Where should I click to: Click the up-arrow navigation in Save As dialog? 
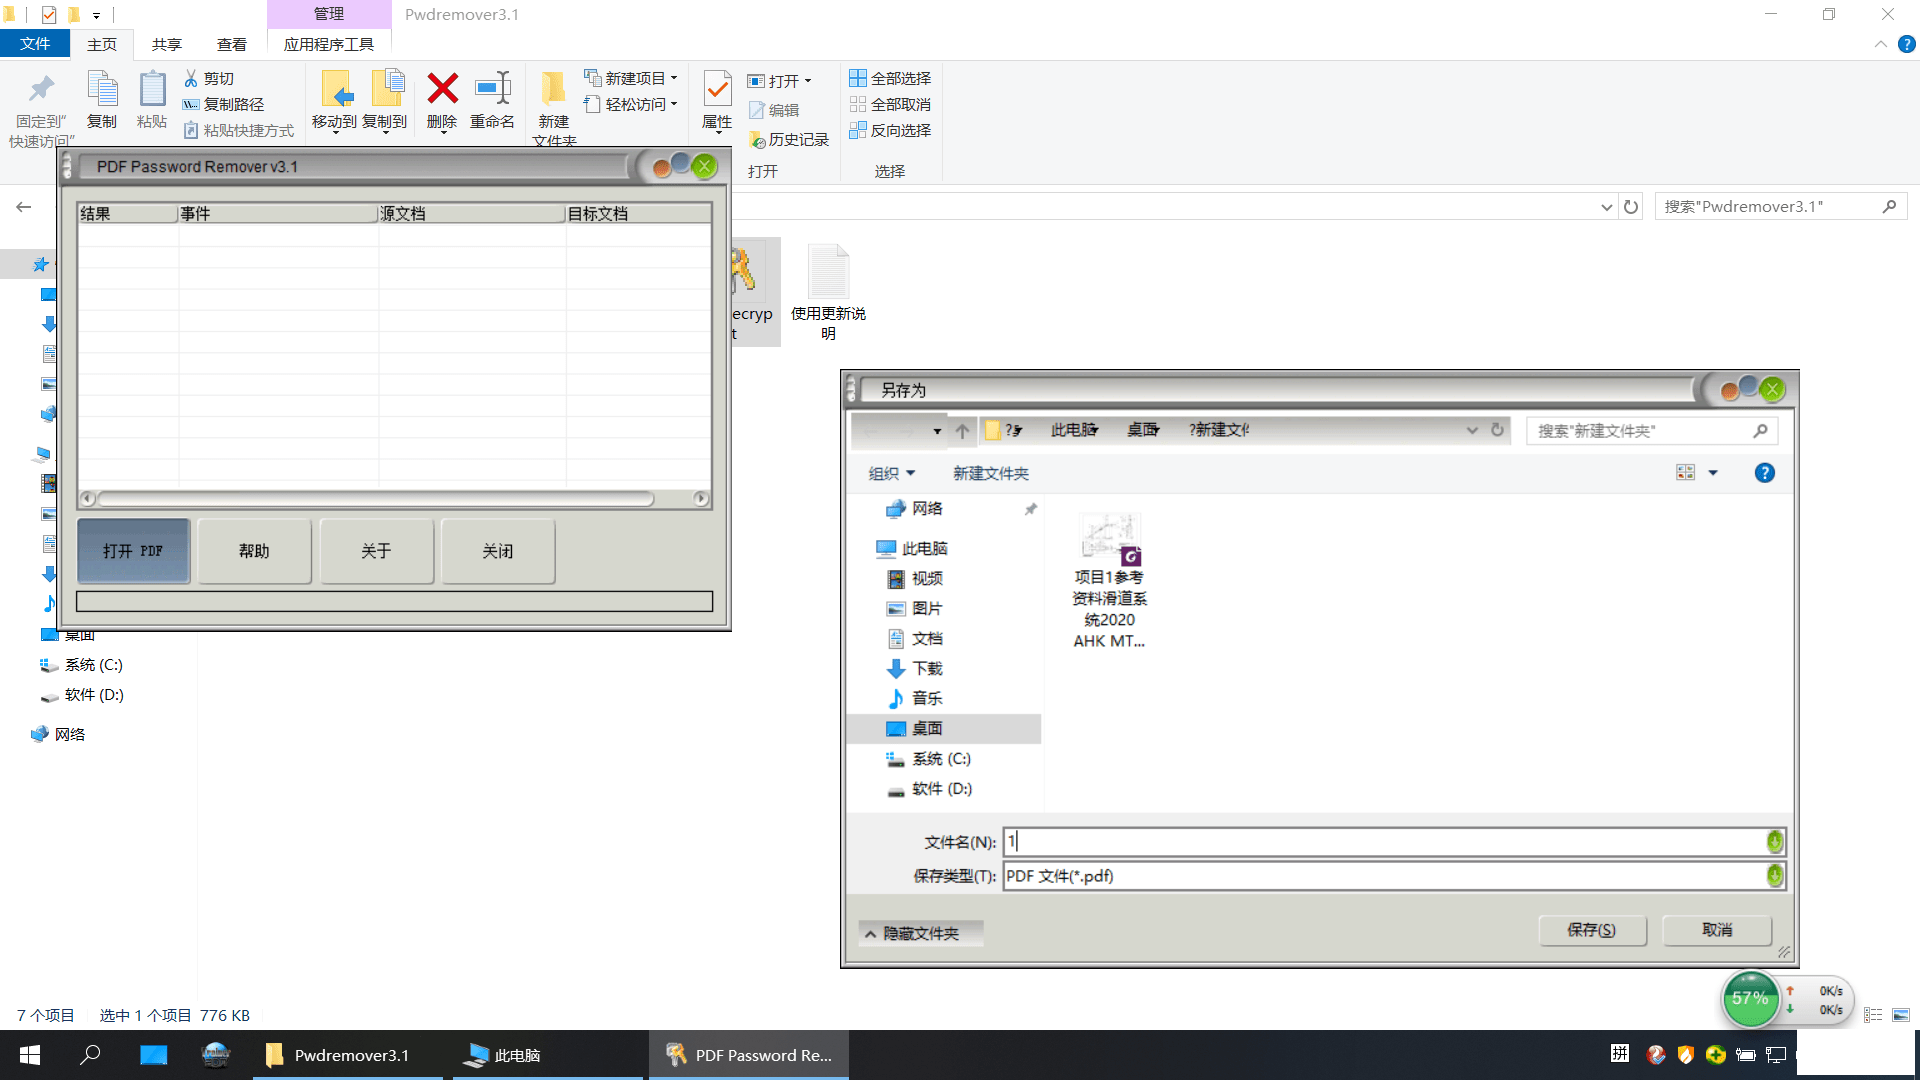962,431
